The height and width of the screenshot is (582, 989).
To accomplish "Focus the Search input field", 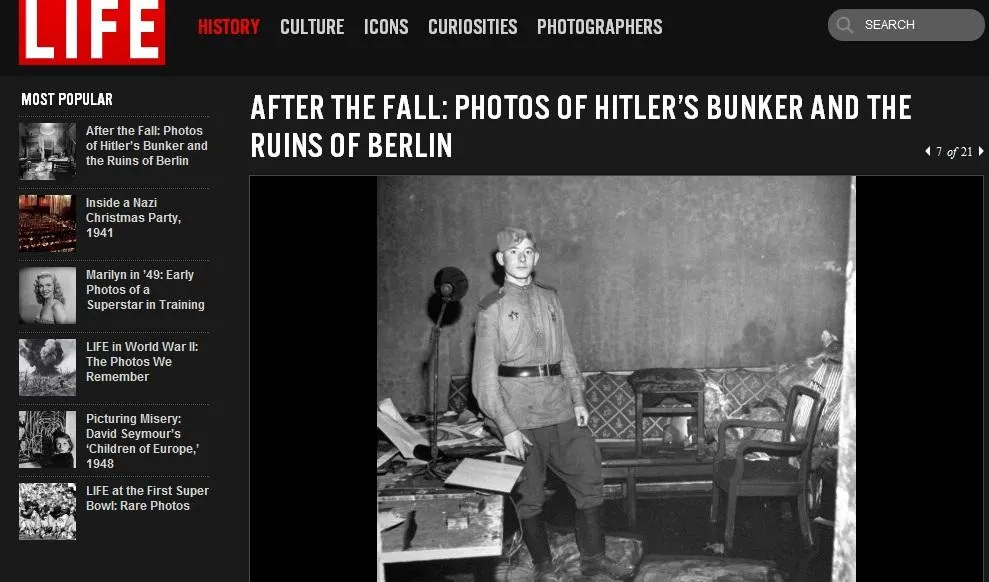I will pos(906,25).
